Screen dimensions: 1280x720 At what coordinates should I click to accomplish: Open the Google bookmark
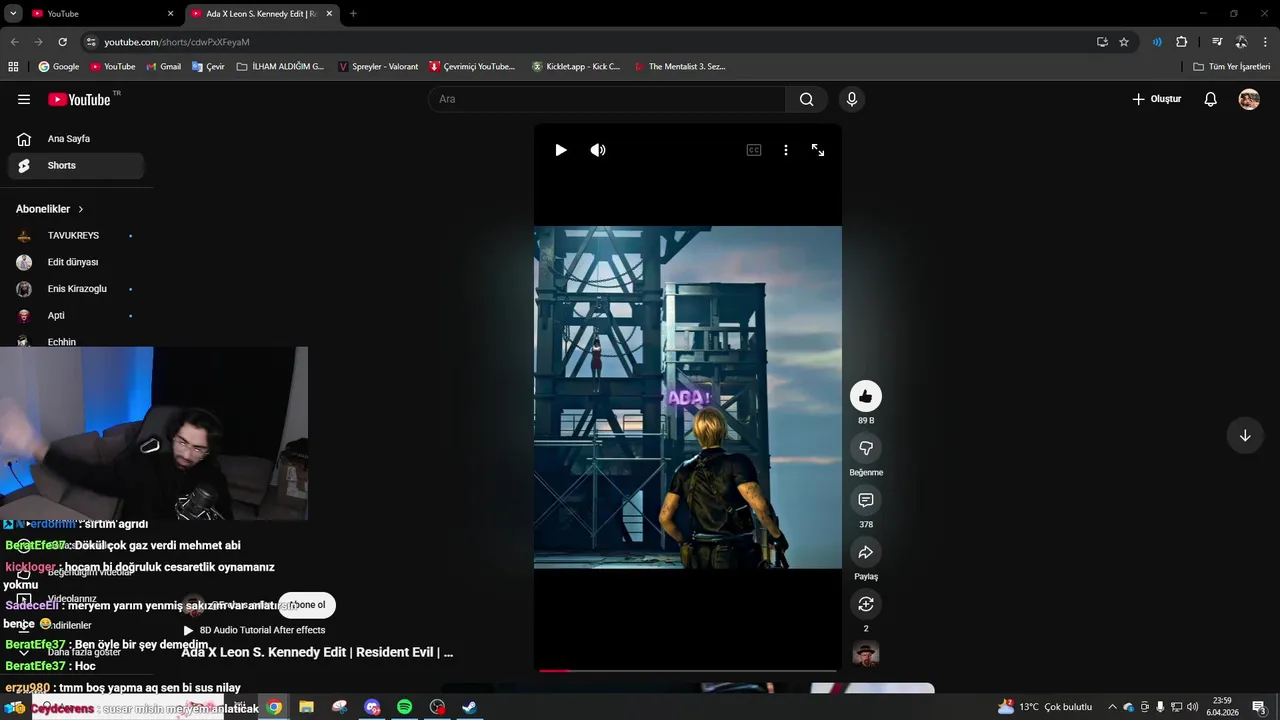[58, 67]
